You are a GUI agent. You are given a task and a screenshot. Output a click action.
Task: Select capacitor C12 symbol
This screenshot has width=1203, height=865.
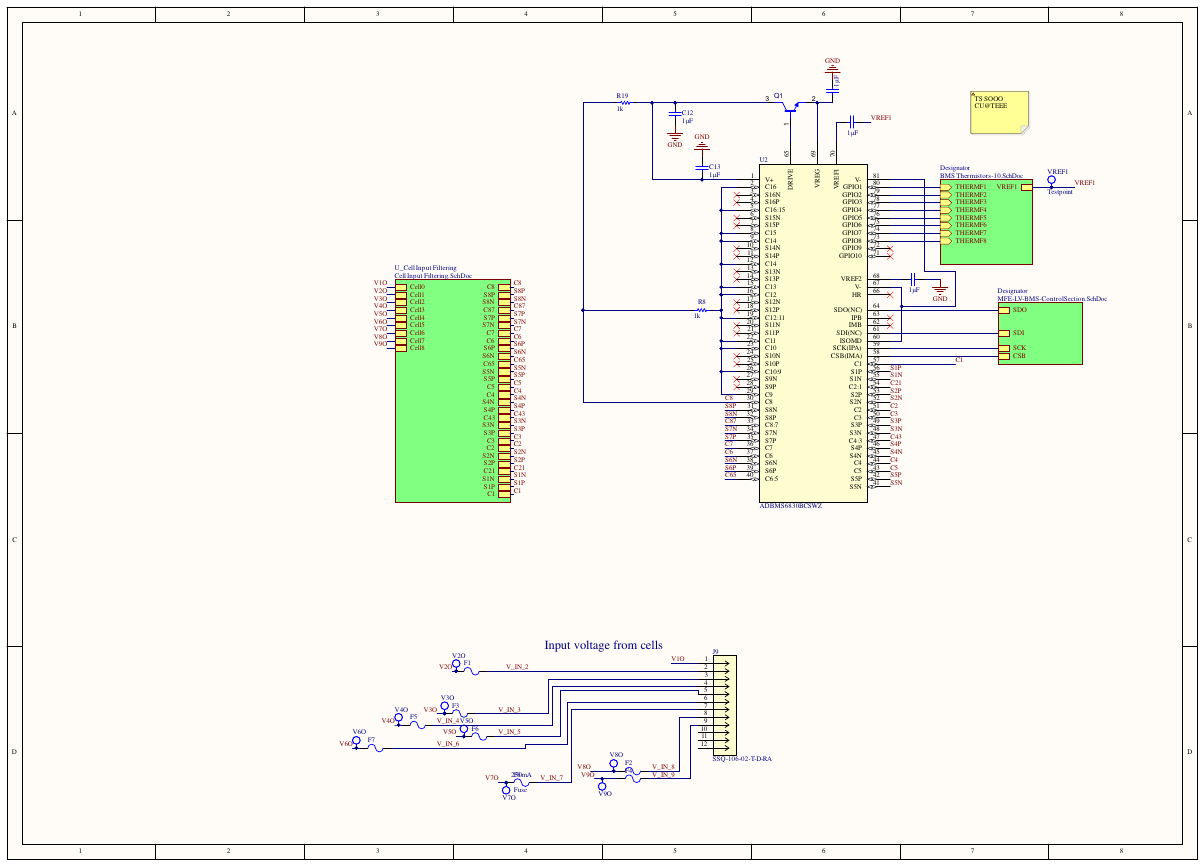(675, 116)
